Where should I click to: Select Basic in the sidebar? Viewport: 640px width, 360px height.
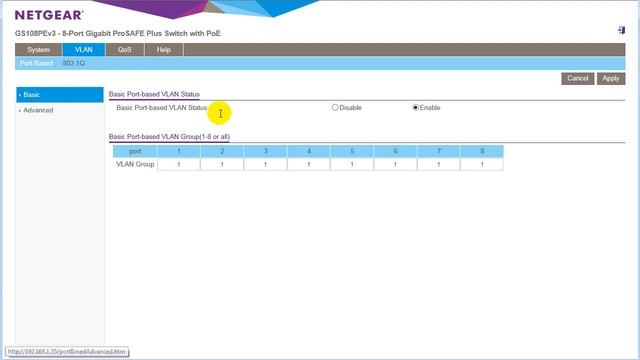tap(60, 95)
